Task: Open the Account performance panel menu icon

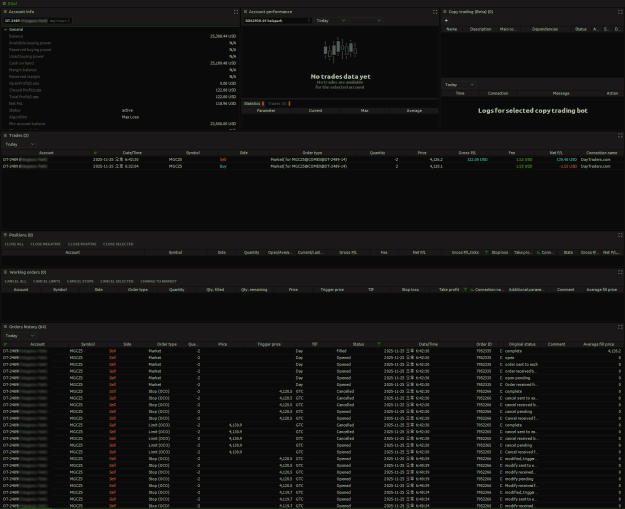Action: pyautogui.click(x=246, y=12)
